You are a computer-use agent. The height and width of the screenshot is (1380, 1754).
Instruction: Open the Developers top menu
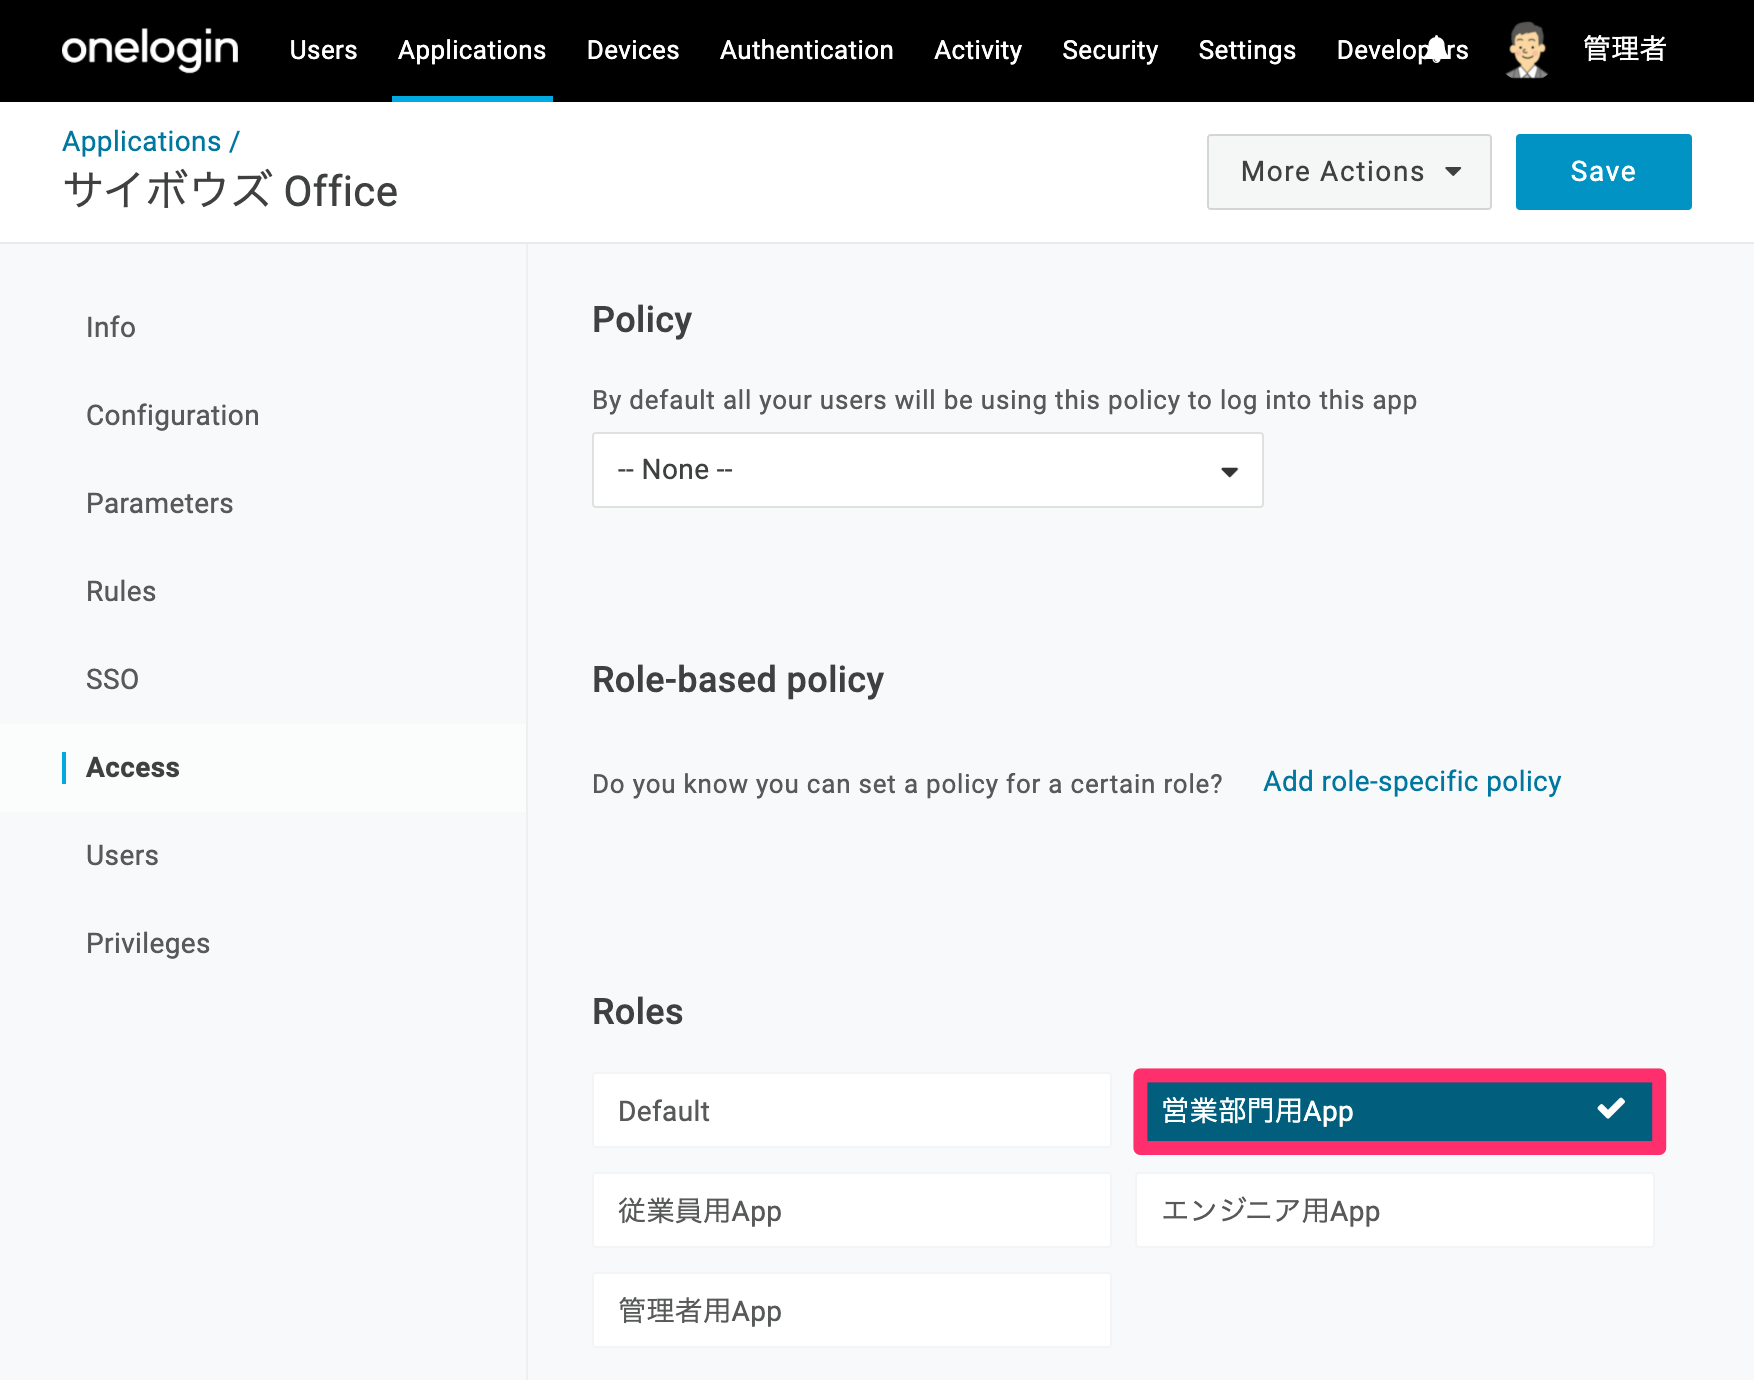[1402, 50]
